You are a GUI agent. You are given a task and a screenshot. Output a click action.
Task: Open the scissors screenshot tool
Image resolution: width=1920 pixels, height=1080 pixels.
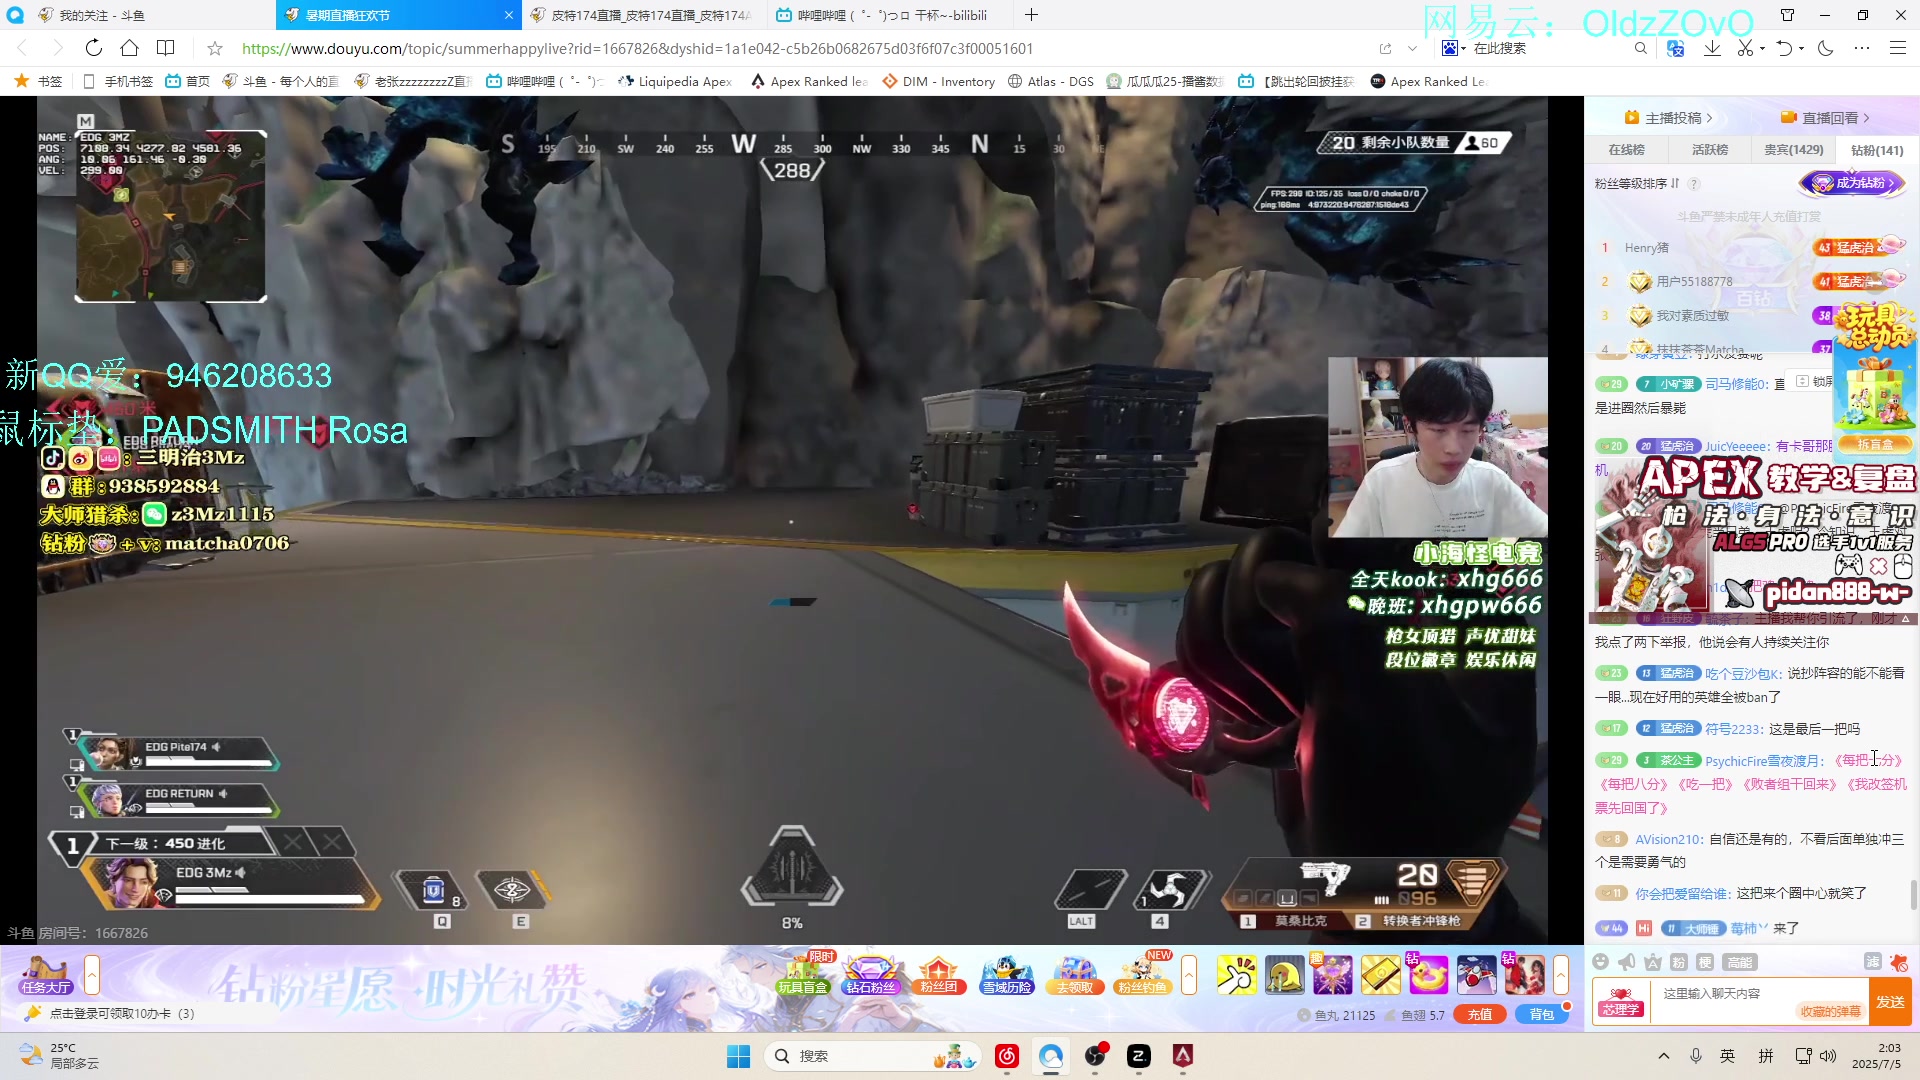pos(1745,48)
